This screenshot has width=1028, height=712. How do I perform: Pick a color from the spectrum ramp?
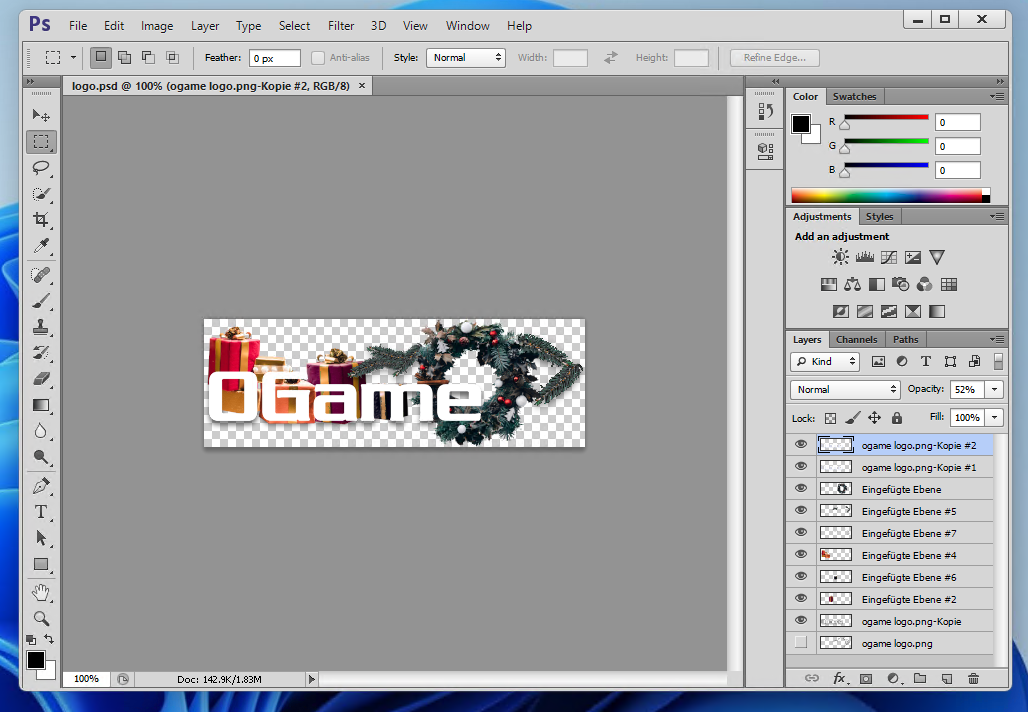(x=890, y=195)
